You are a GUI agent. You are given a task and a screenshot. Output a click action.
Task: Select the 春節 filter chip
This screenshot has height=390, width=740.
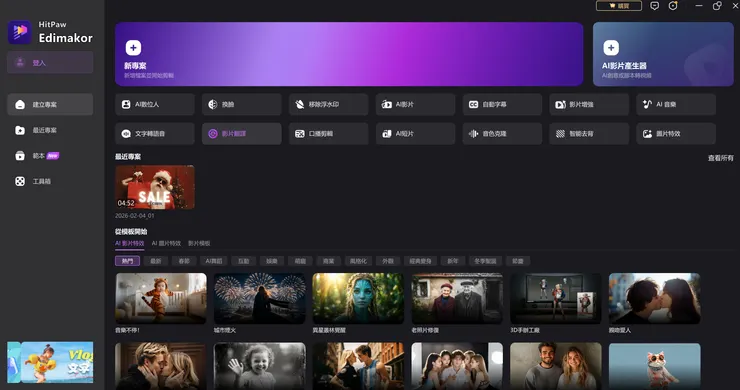coord(184,261)
